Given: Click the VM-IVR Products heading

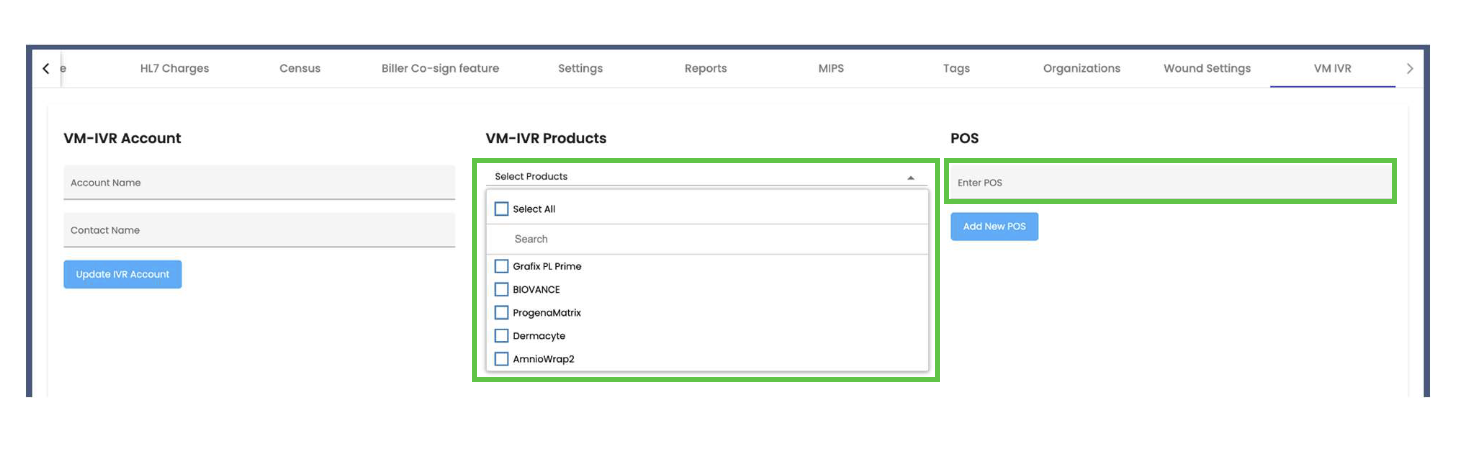Looking at the screenshot, I should [546, 138].
